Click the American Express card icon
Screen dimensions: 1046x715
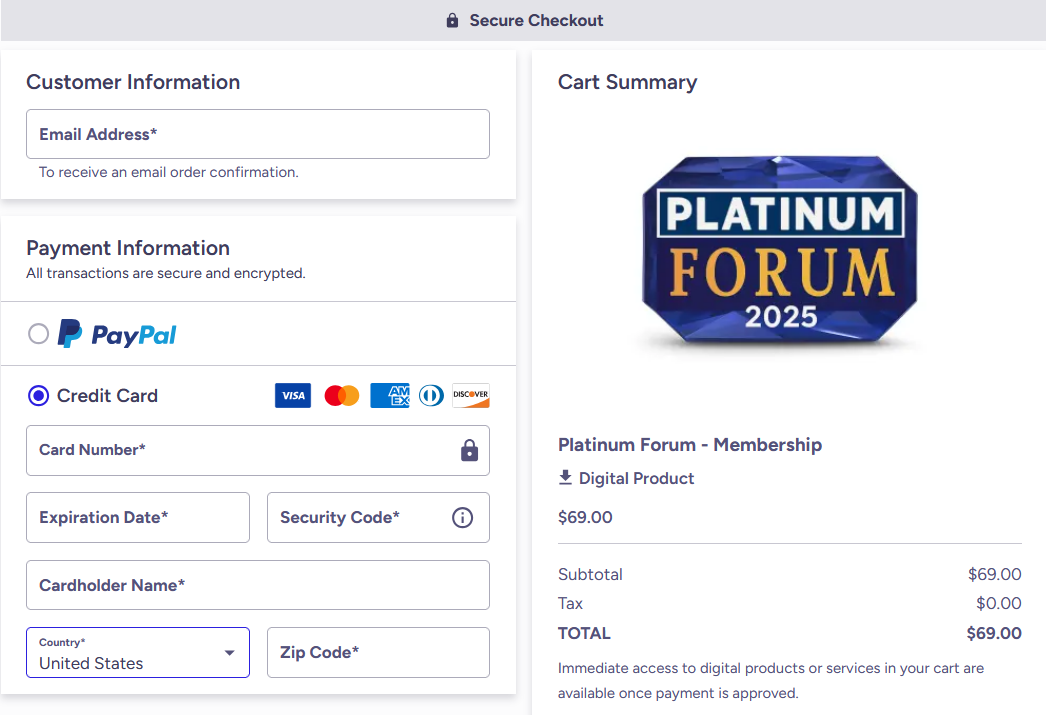(x=390, y=396)
